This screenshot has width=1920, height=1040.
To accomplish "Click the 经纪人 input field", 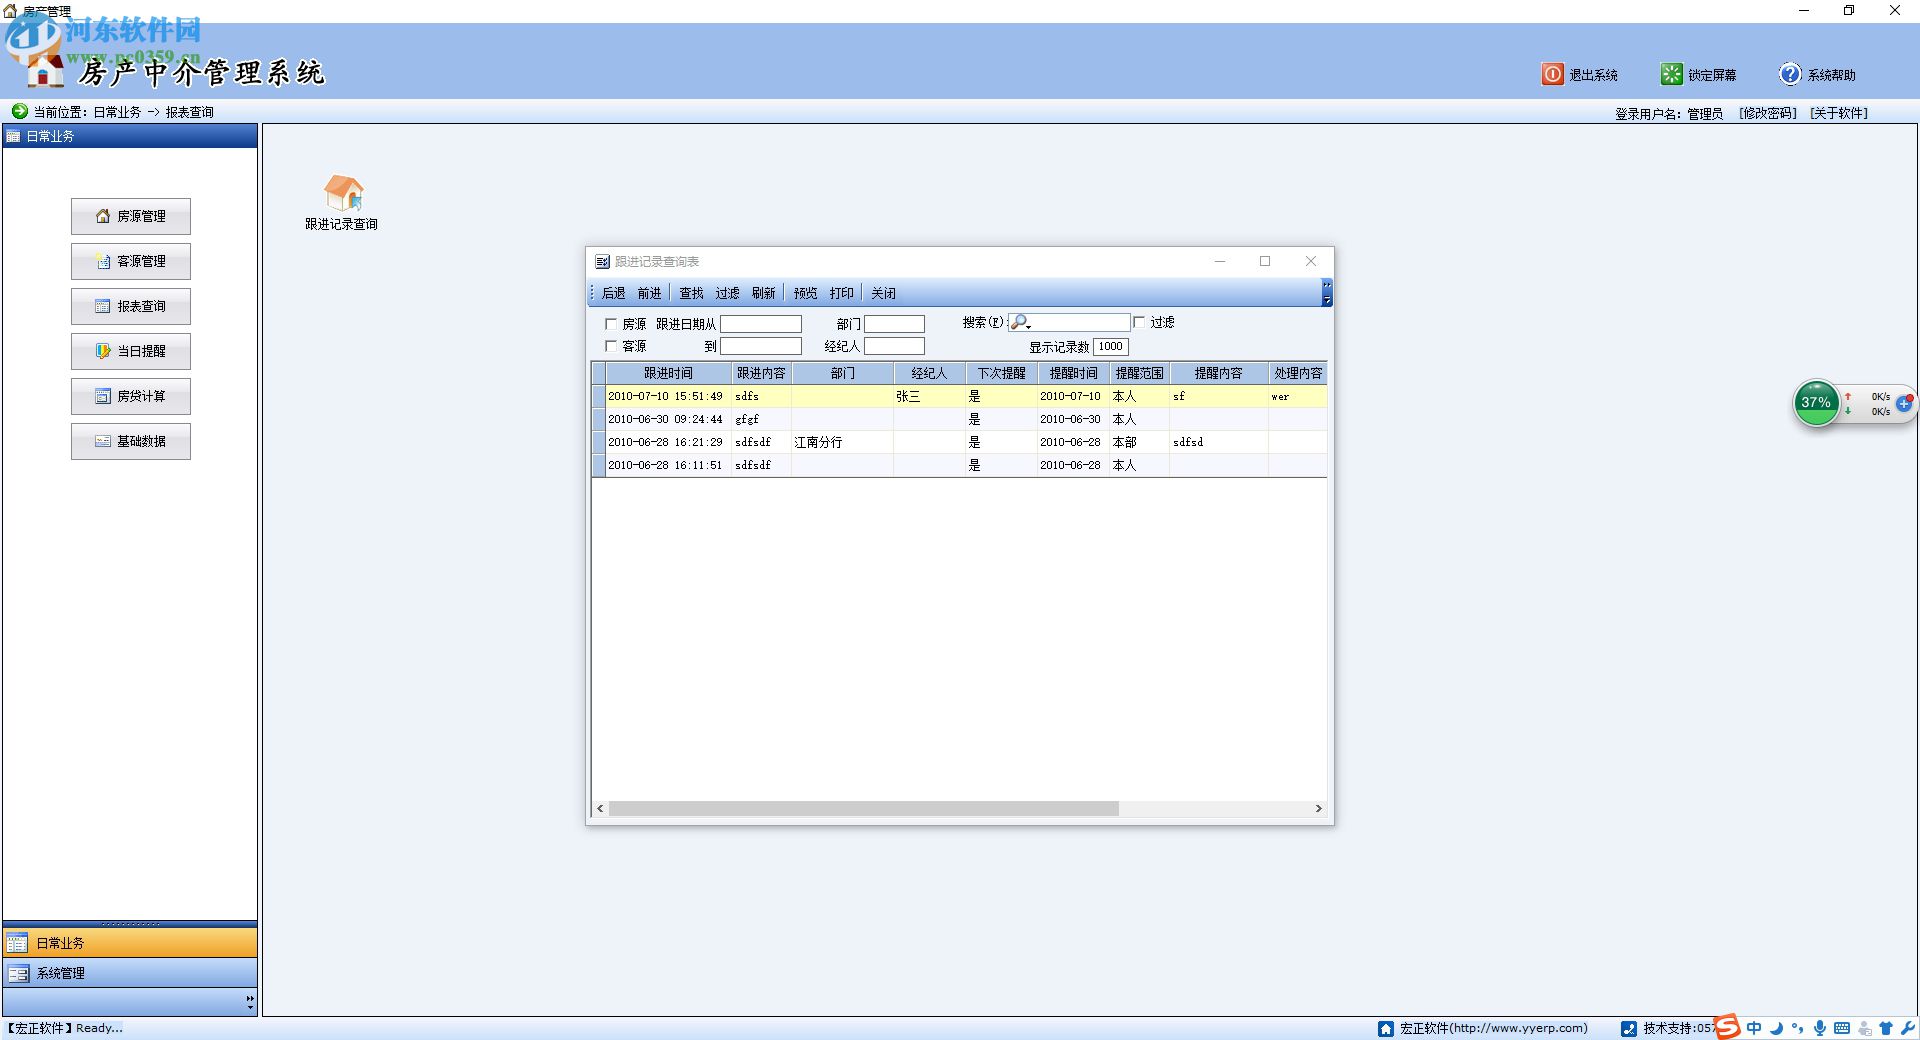I will click(x=894, y=346).
